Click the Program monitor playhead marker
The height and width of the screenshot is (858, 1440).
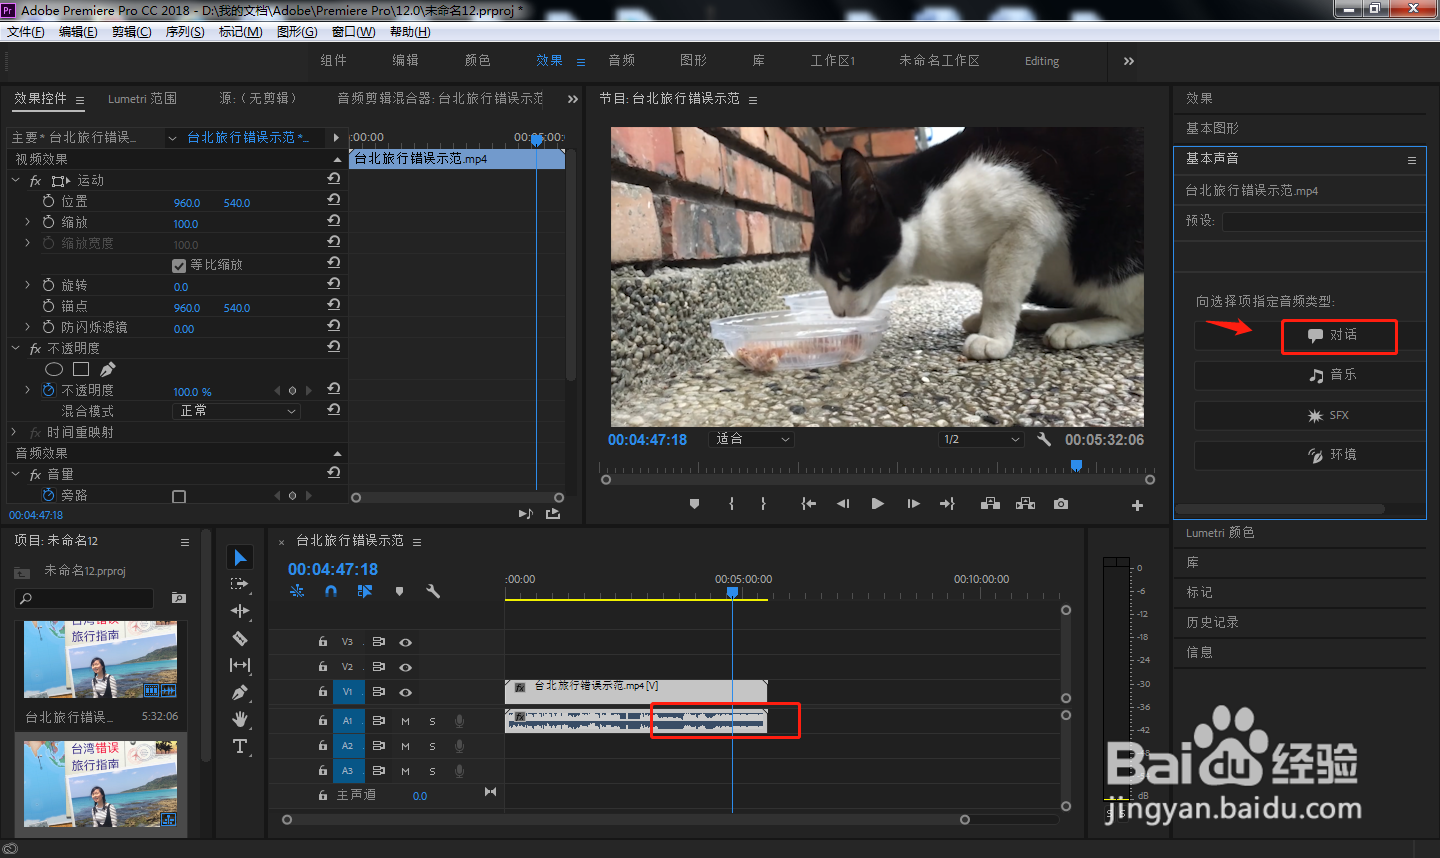click(x=1076, y=465)
